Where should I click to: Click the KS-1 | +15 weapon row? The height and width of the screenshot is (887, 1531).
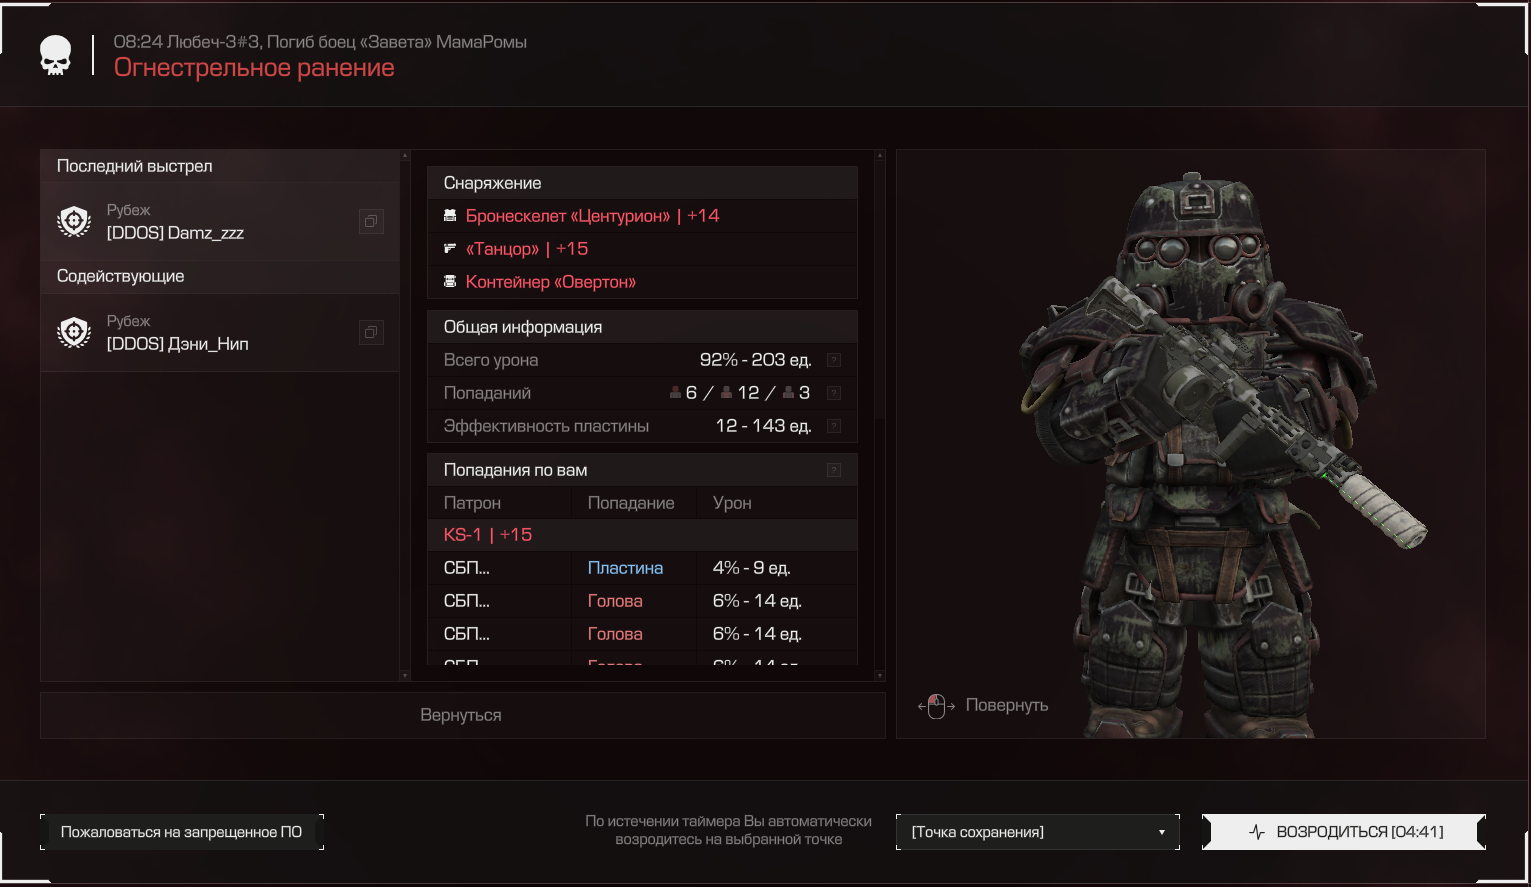[x=643, y=535]
